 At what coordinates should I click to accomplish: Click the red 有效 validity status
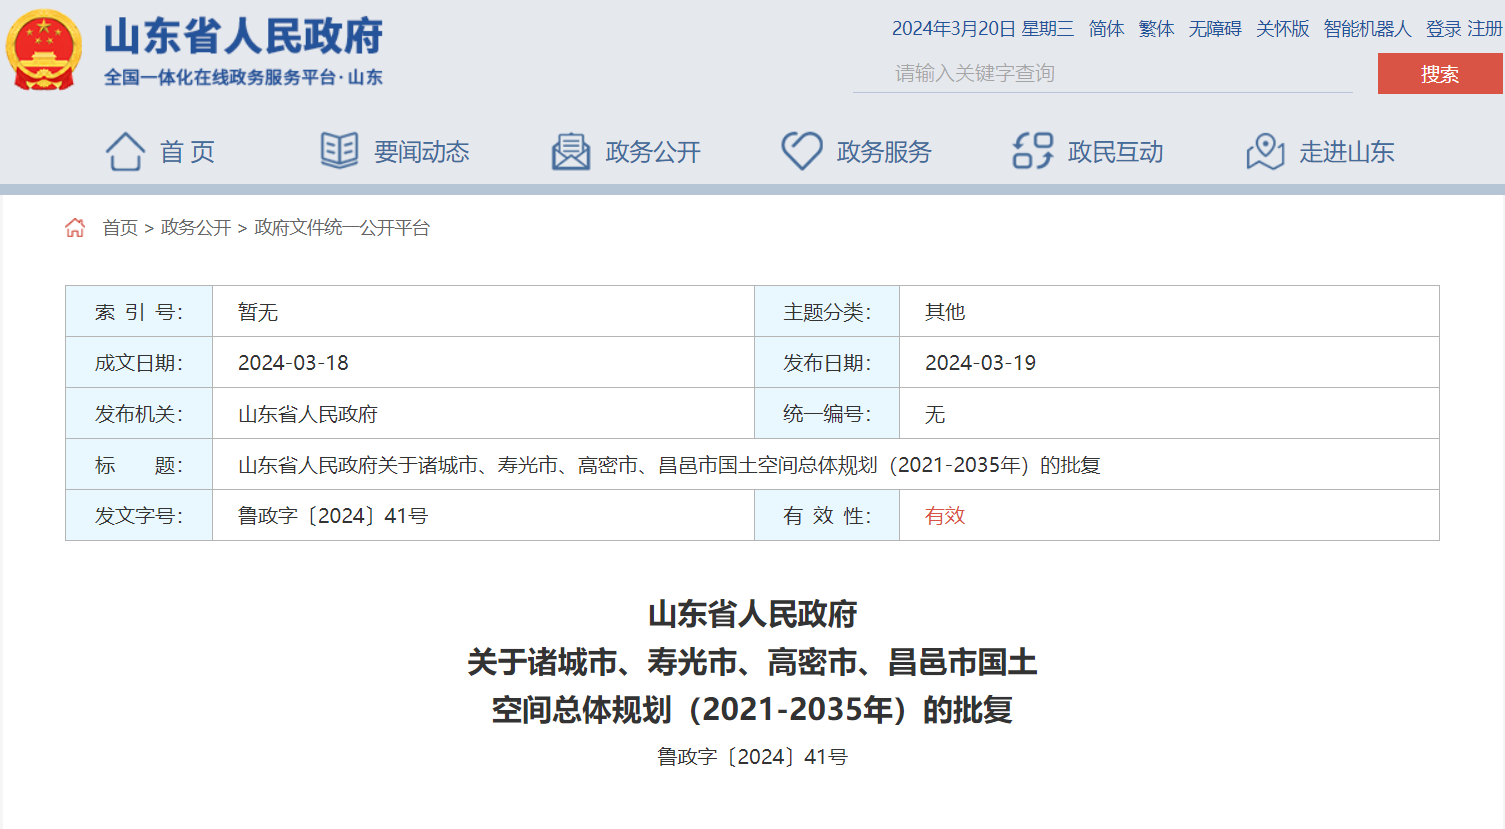(945, 516)
